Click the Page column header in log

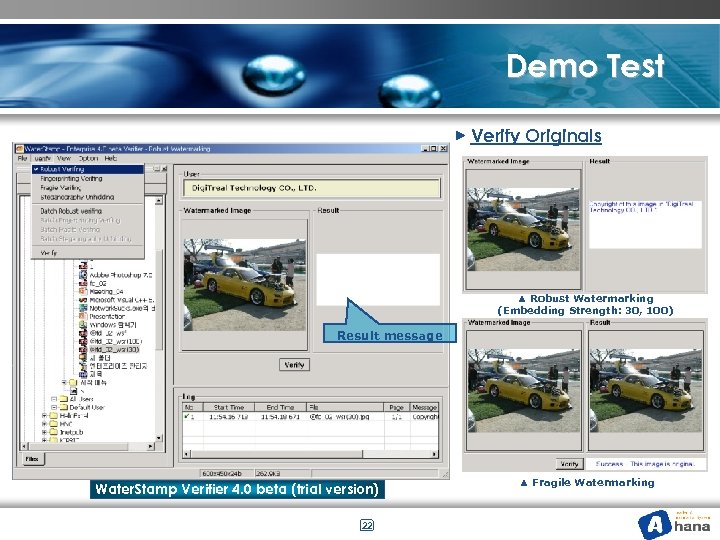click(x=396, y=407)
